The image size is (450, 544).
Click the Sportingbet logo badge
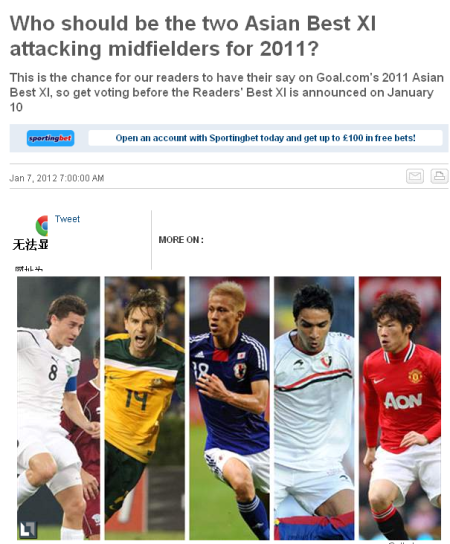pyautogui.click(x=50, y=138)
